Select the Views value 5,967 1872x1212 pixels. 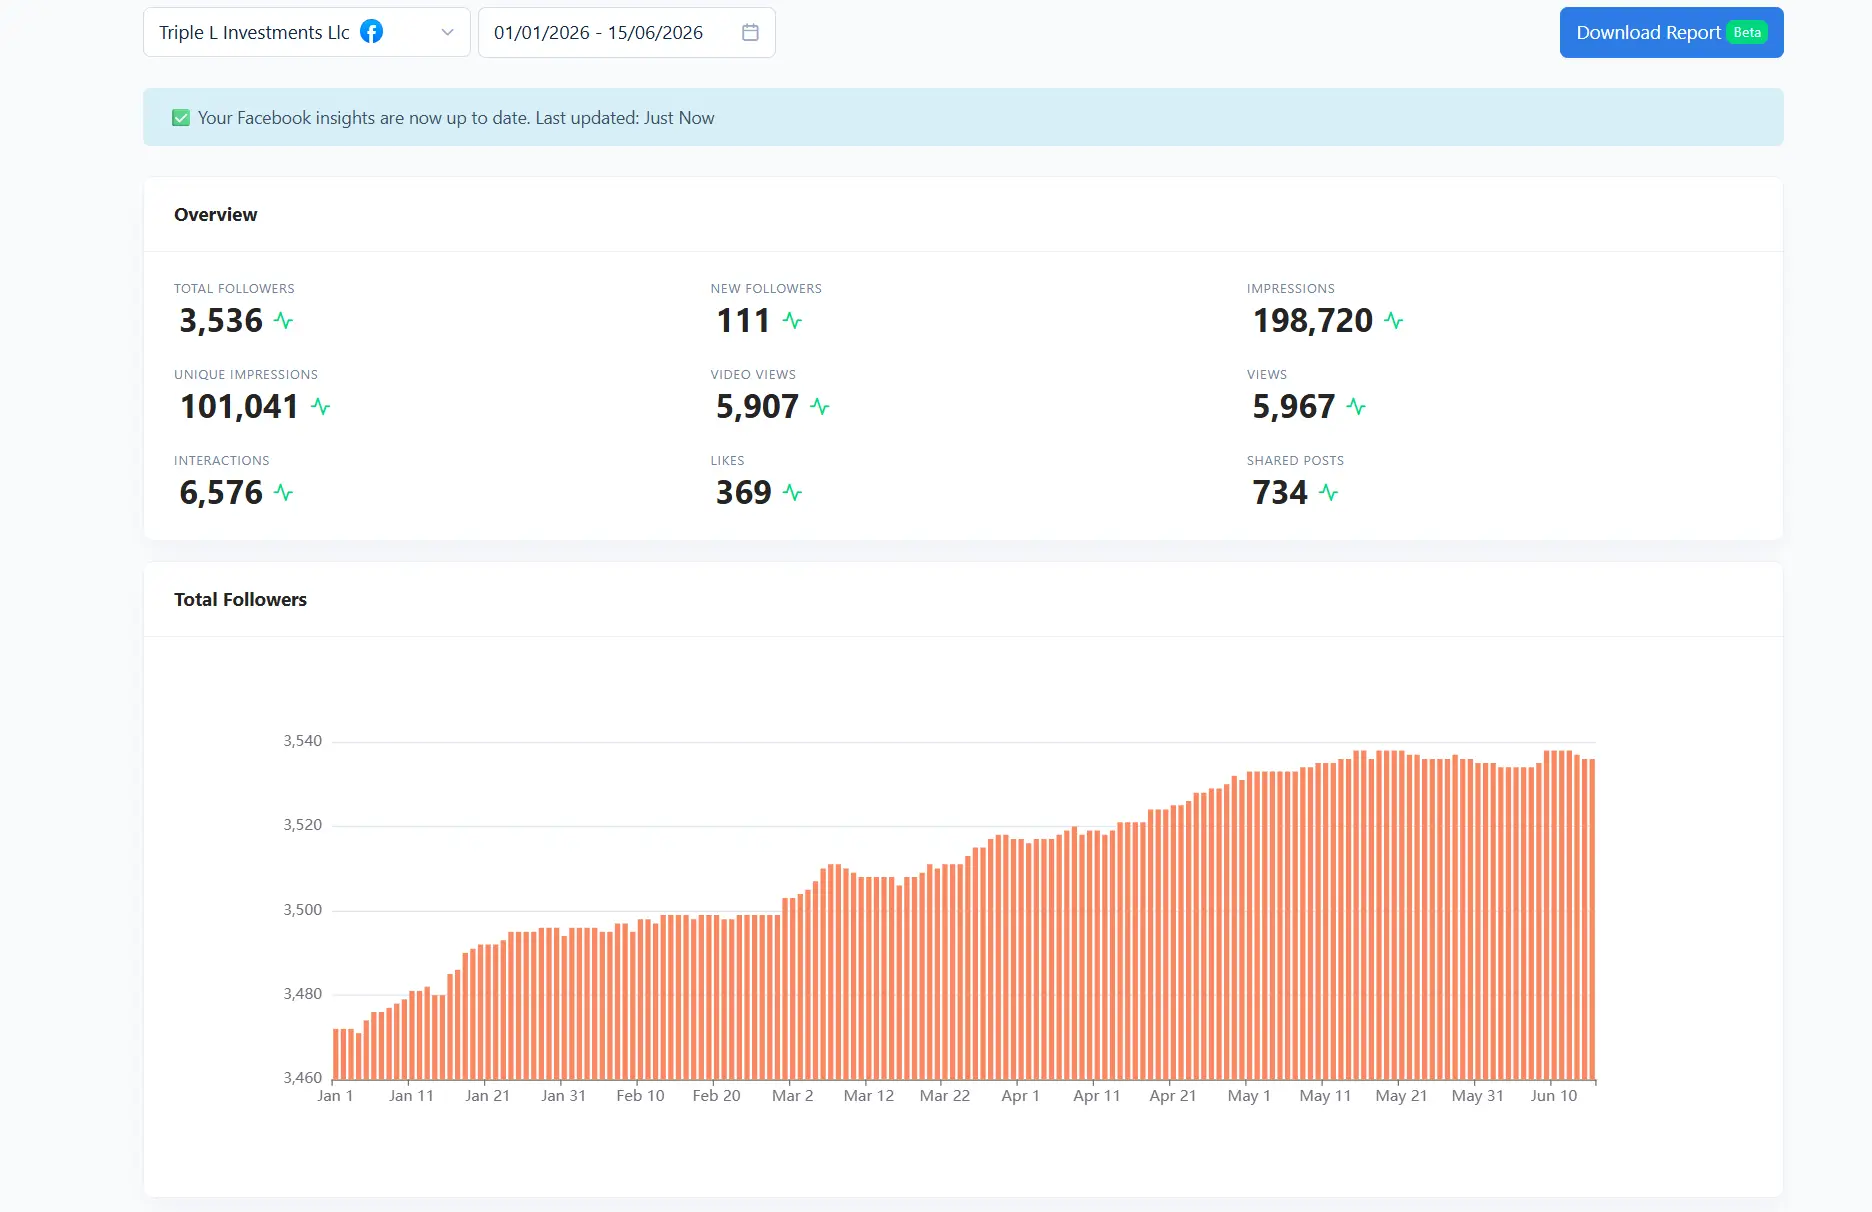tap(1294, 407)
